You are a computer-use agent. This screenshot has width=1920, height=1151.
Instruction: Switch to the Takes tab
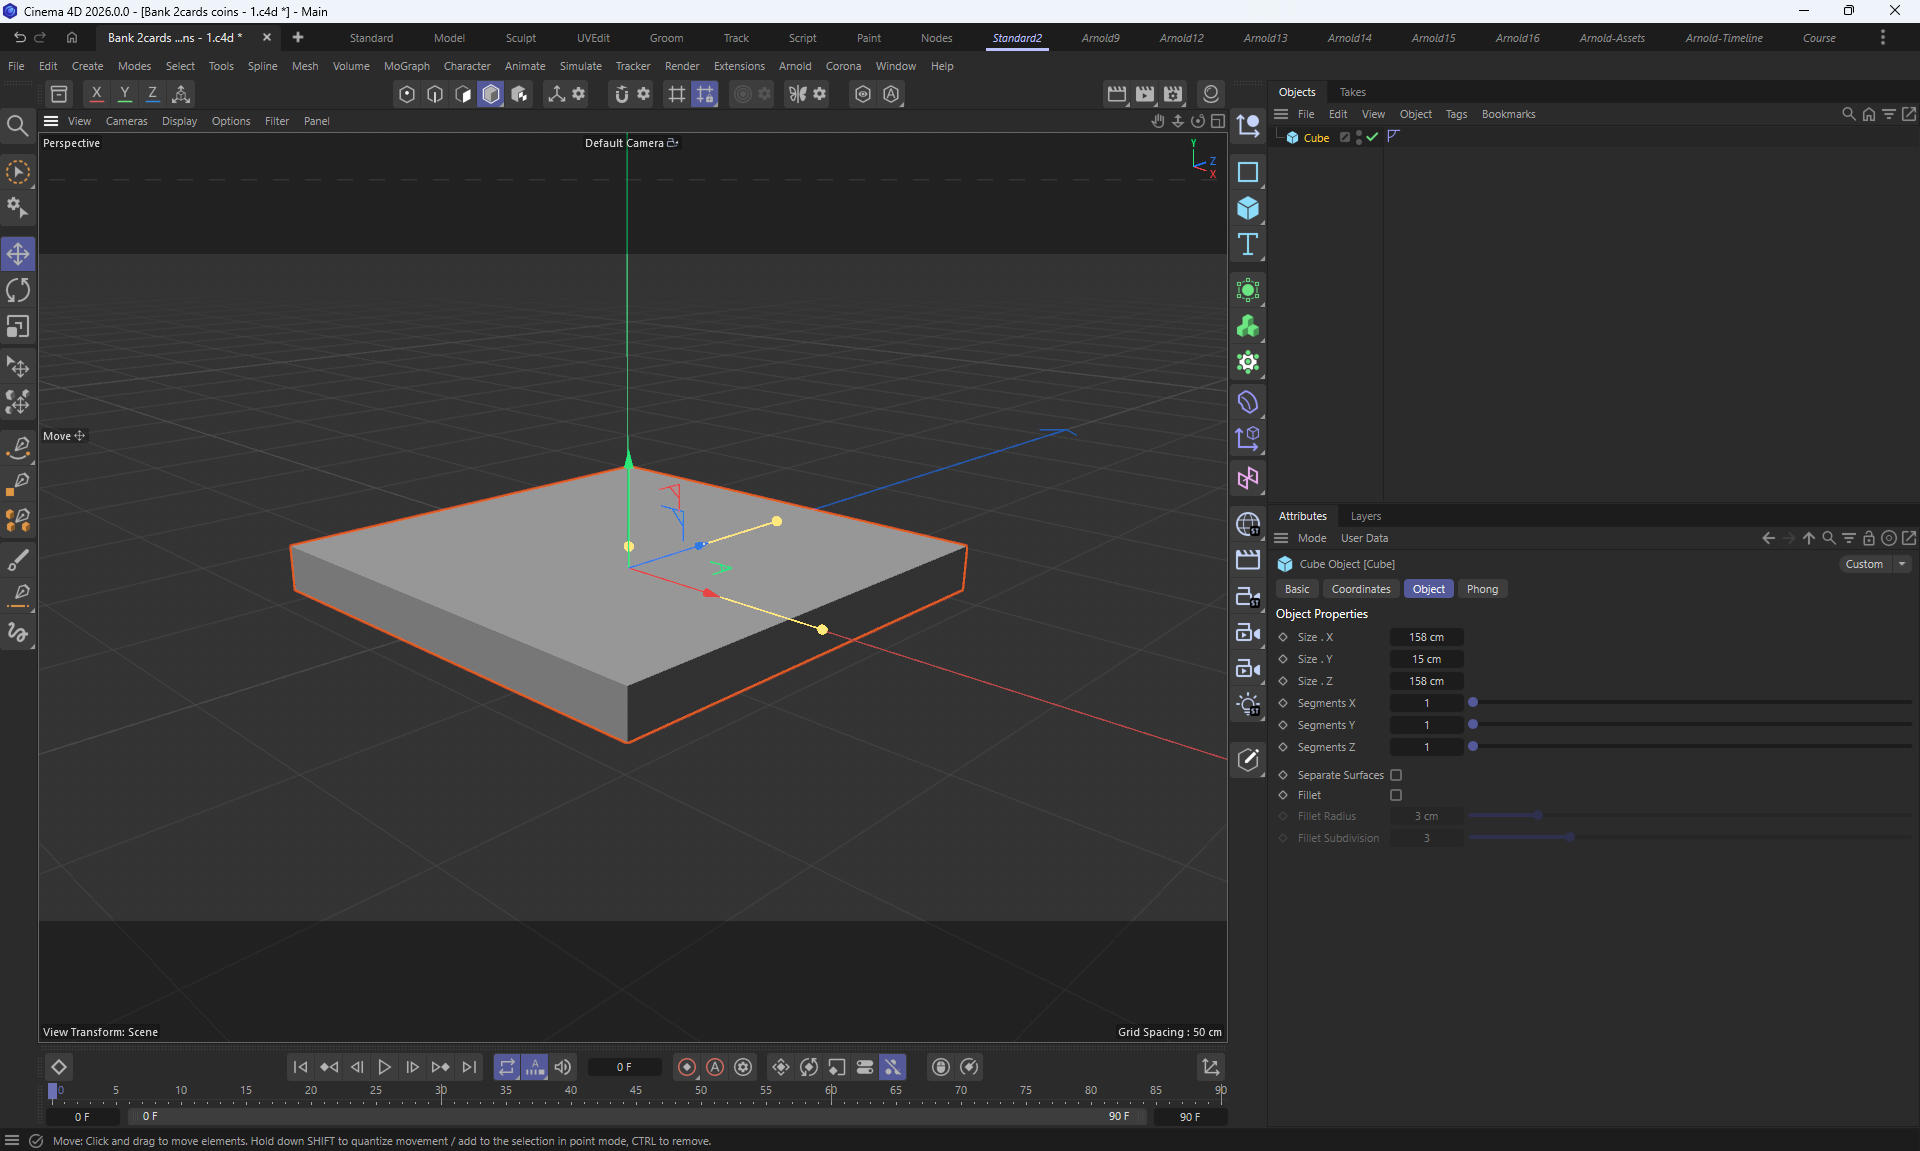pos(1352,92)
